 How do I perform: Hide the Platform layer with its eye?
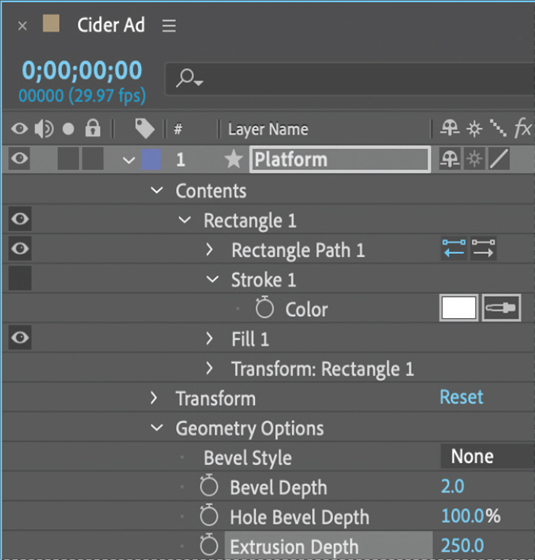pyautogui.click(x=20, y=158)
